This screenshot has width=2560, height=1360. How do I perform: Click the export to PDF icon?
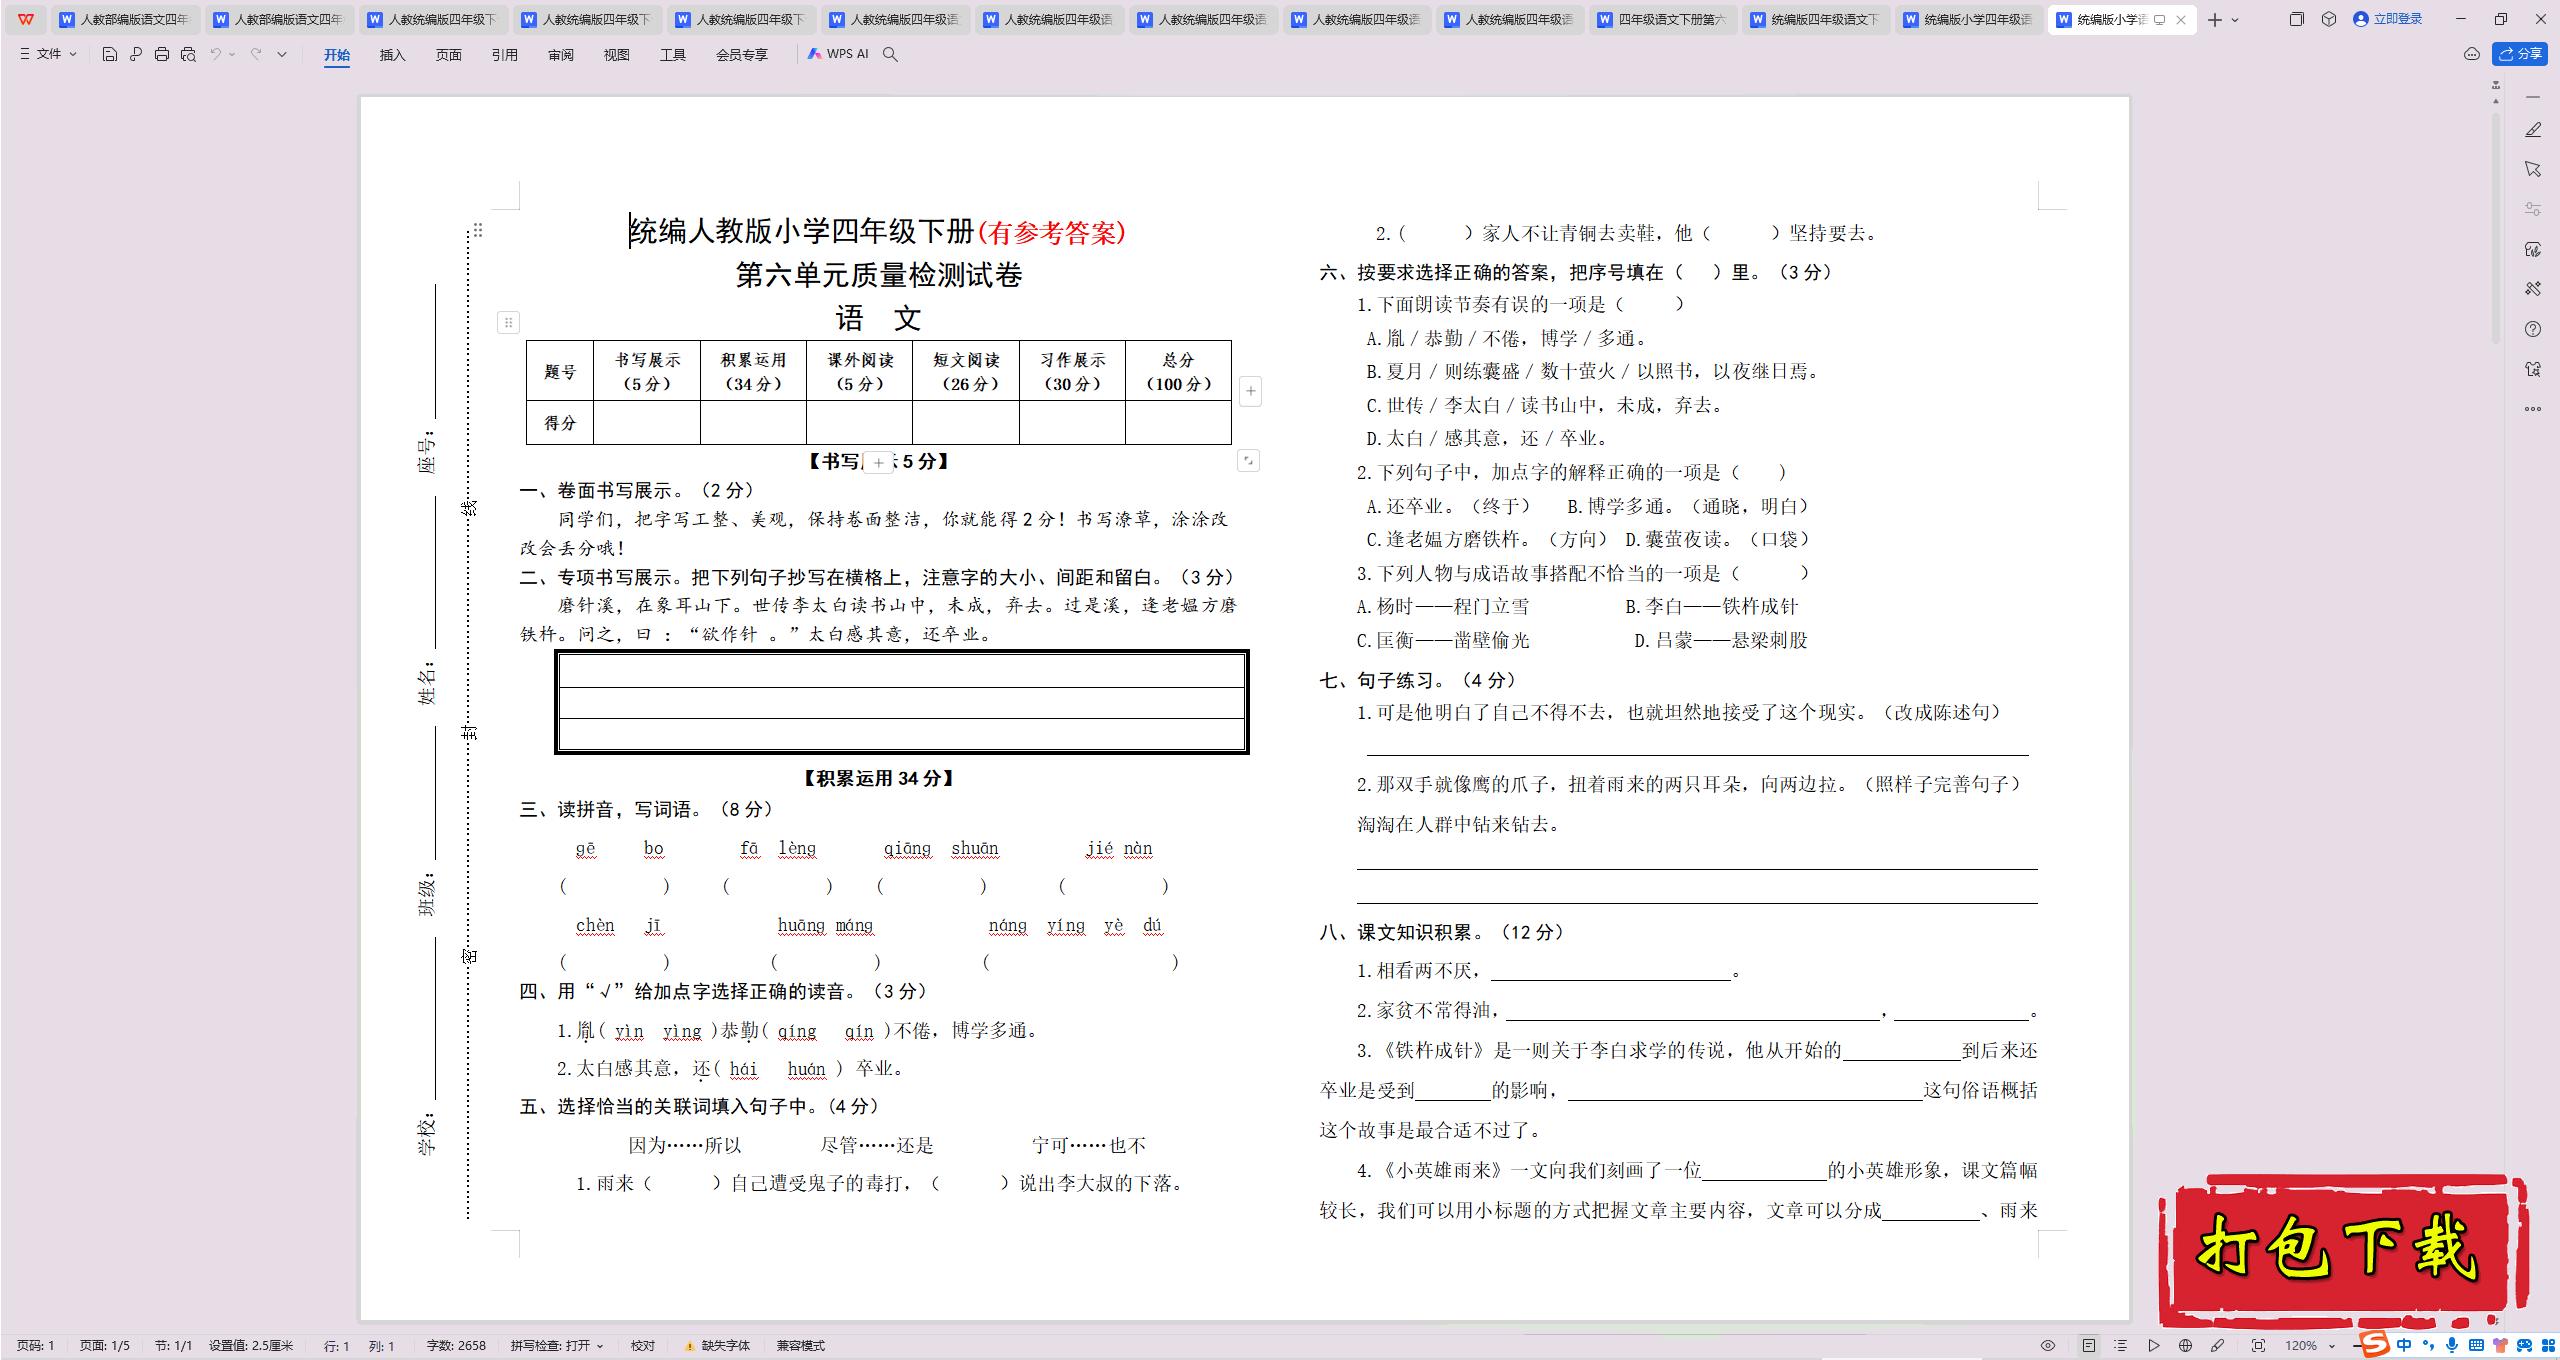tap(136, 54)
